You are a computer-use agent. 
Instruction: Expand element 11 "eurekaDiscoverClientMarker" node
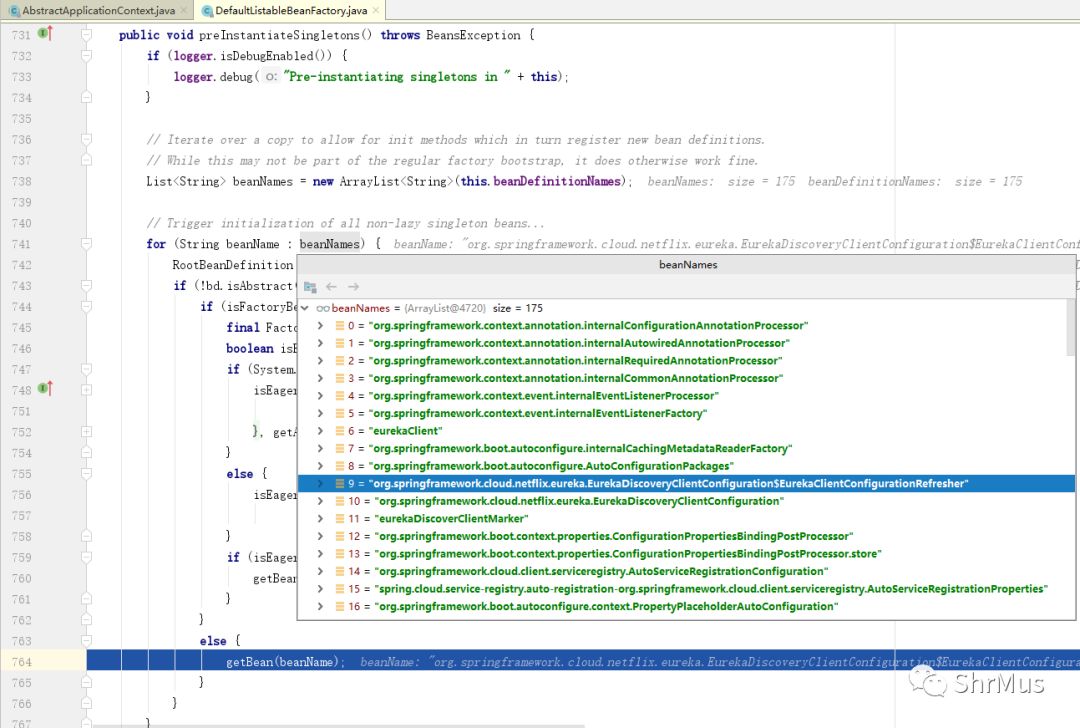320,519
